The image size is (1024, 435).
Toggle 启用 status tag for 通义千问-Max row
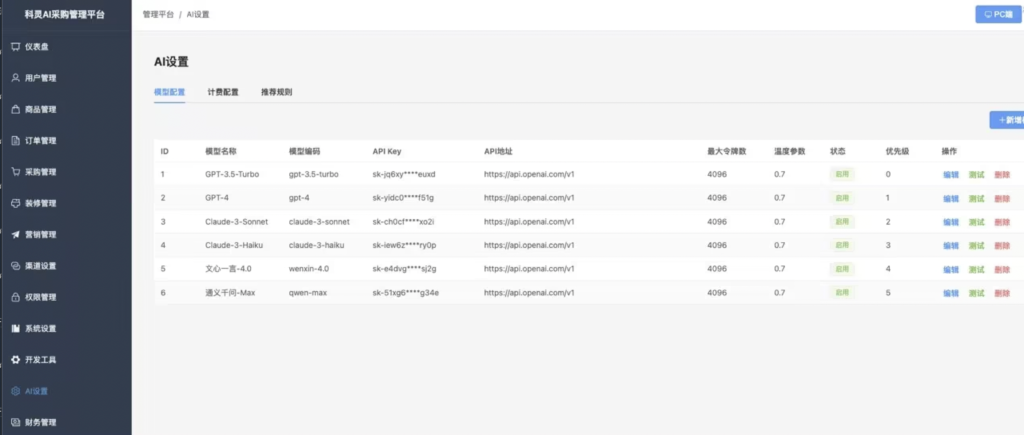click(x=842, y=292)
